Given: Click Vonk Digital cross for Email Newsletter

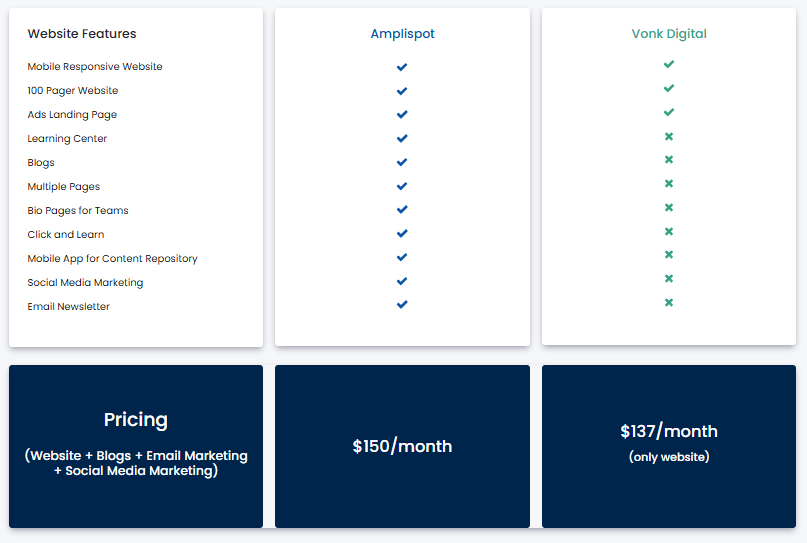Looking at the screenshot, I should (x=669, y=303).
